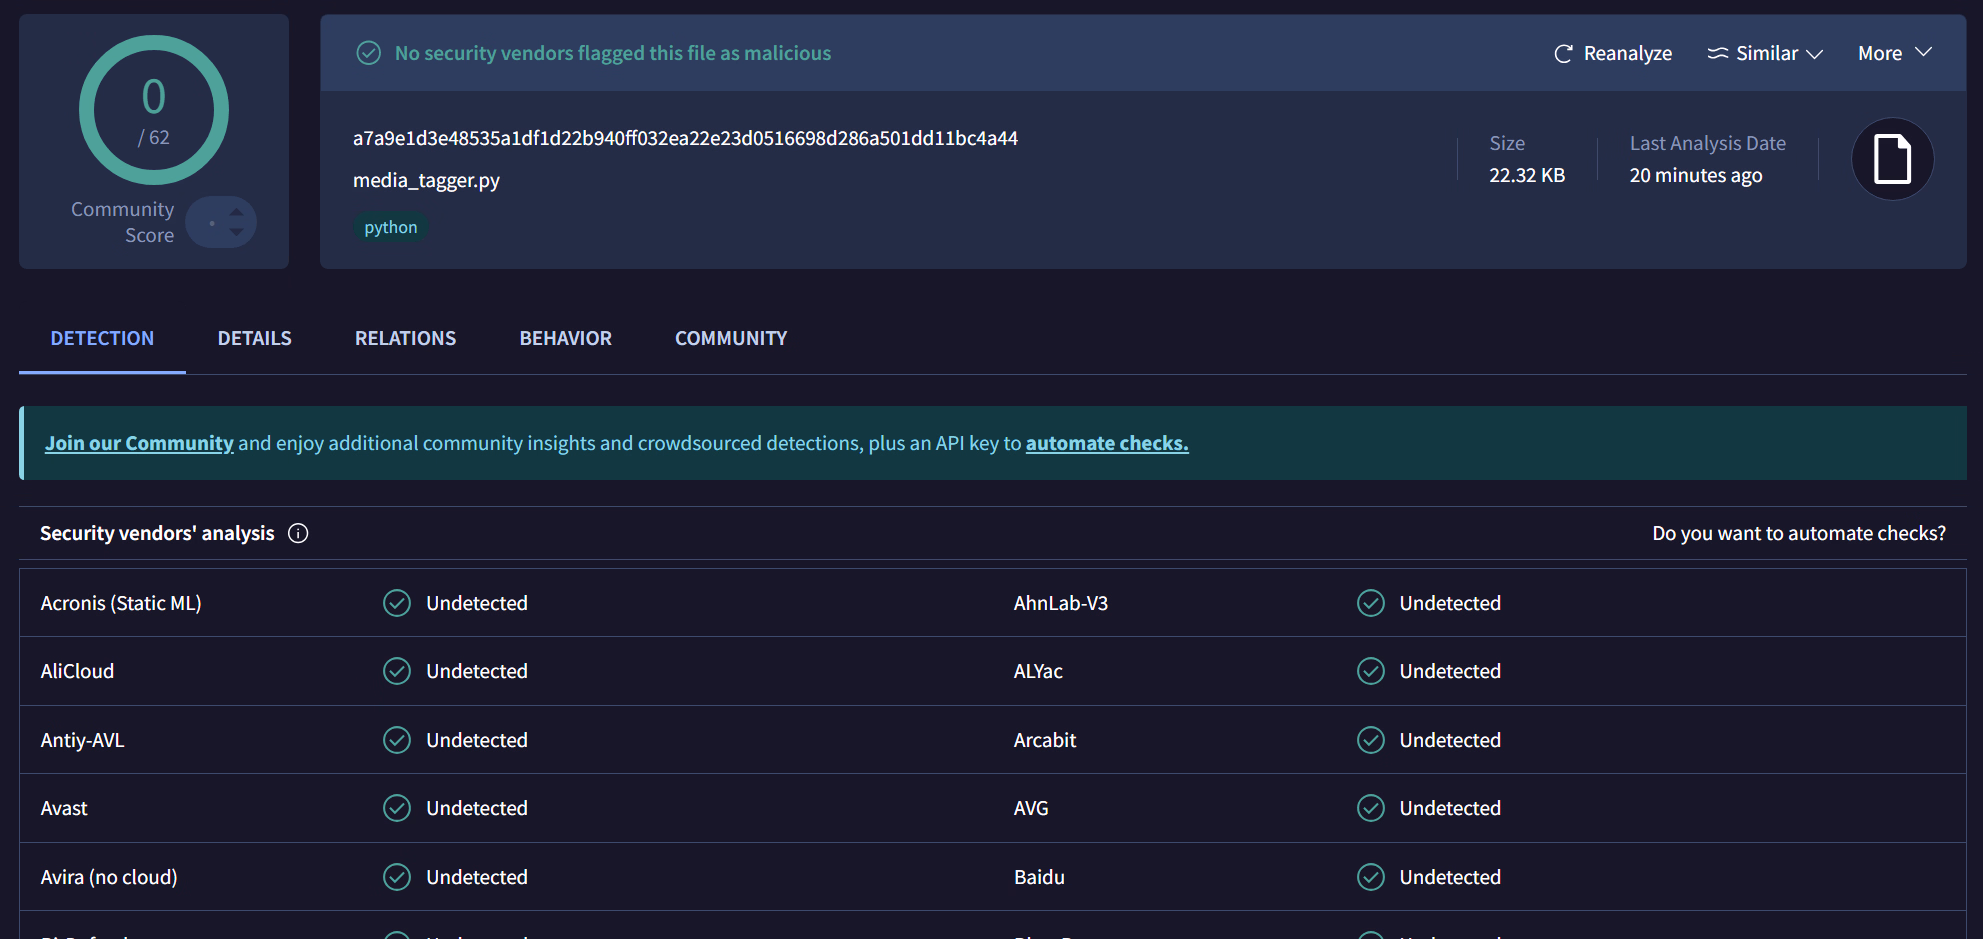The width and height of the screenshot is (1983, 939).
Task: Switch to the Details tab
Action: click(x=255, y=339)
